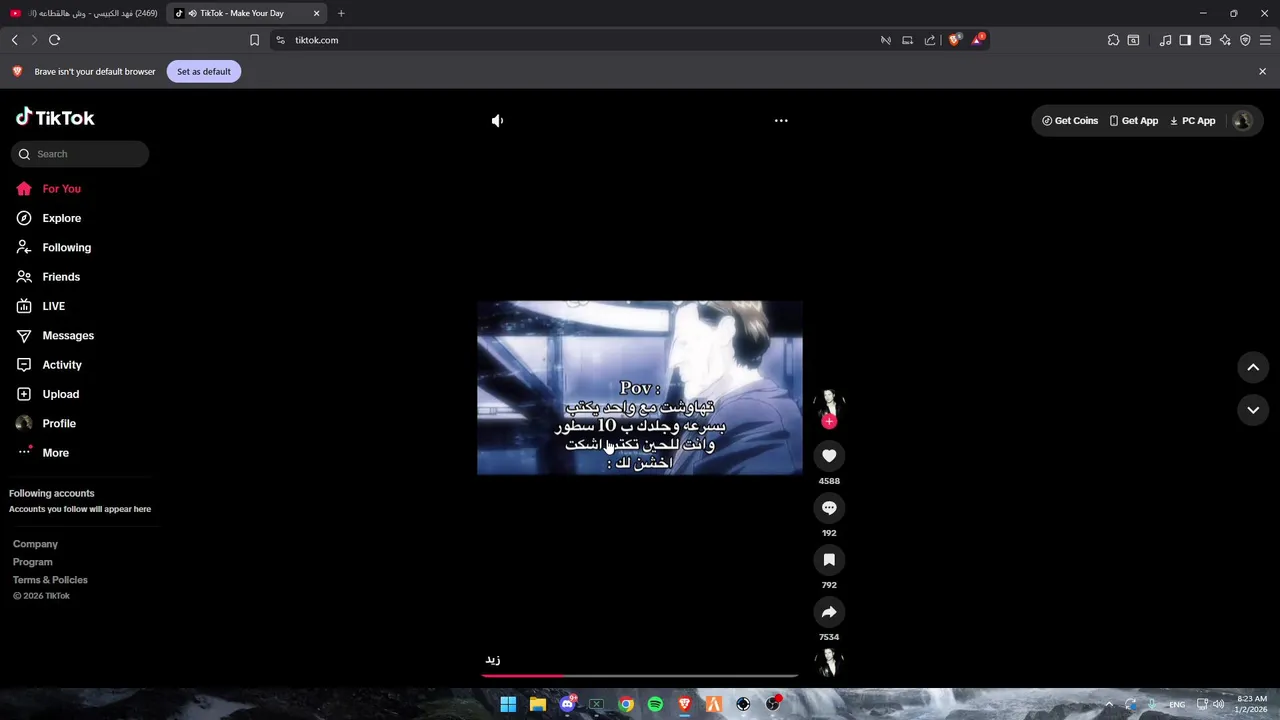Mute the TikTok video with the speaker icon

point(497,121)
